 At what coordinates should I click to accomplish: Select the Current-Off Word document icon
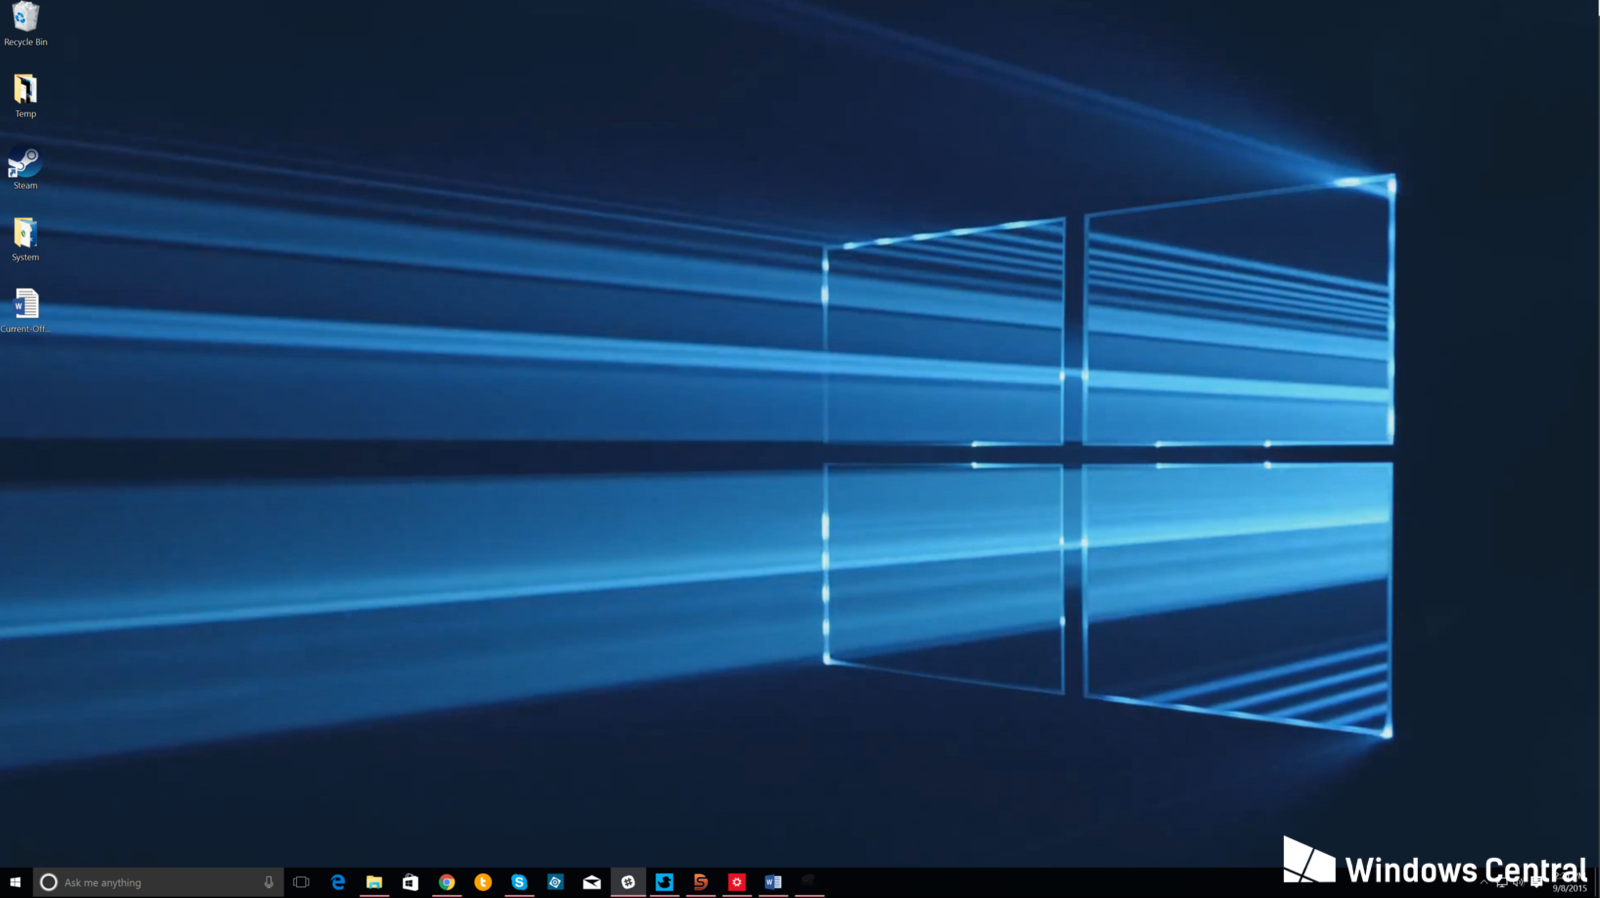[25, 309]
